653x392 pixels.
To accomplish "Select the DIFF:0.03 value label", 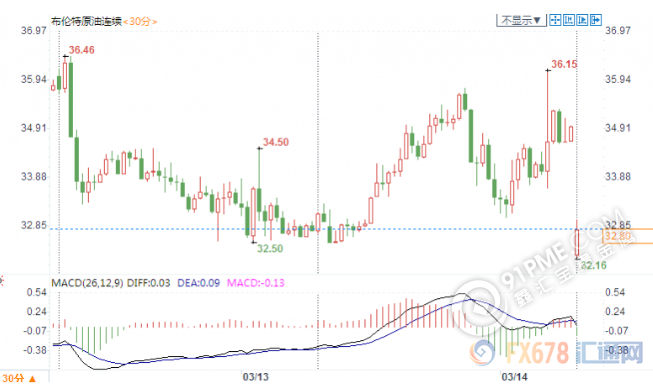I will pyautogui.click(x=149, y=283).
